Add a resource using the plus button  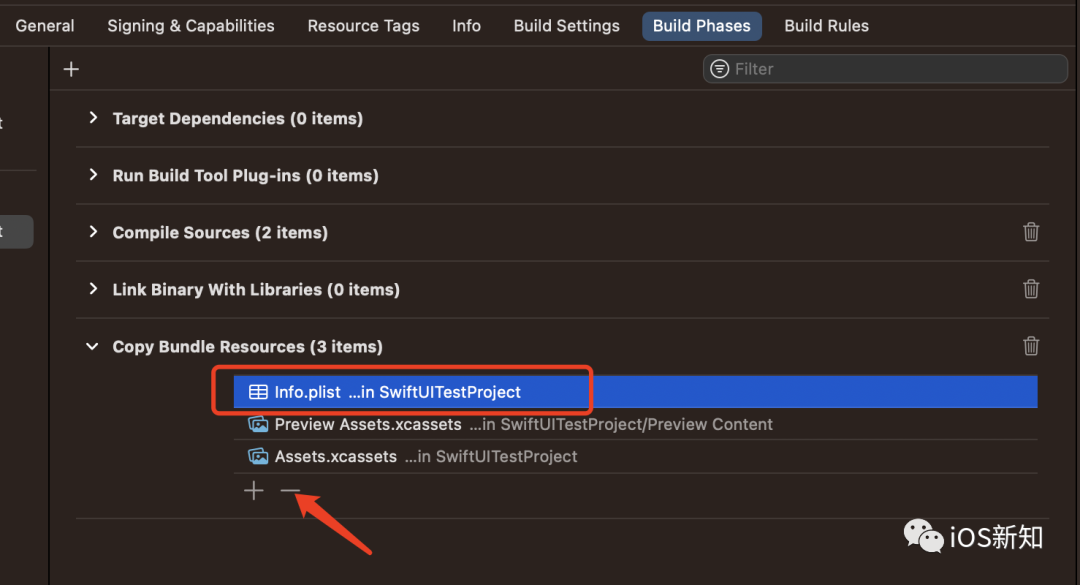pos(253,490)
